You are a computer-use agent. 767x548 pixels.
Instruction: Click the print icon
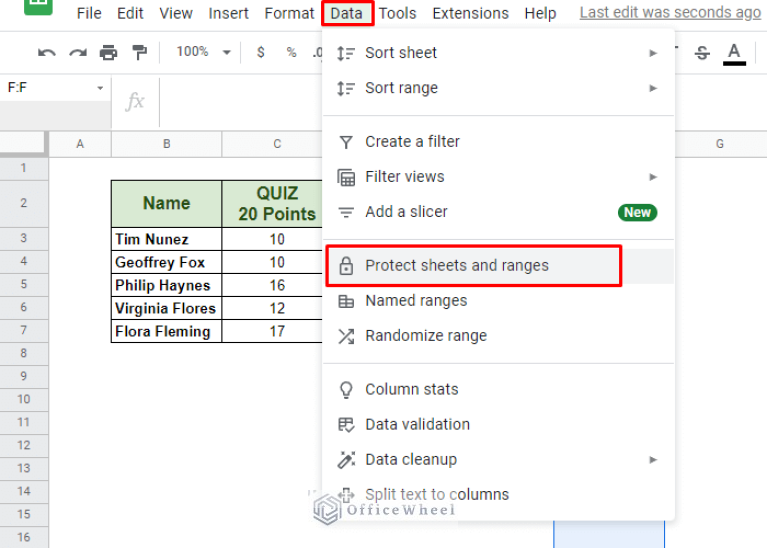[109, 52]
